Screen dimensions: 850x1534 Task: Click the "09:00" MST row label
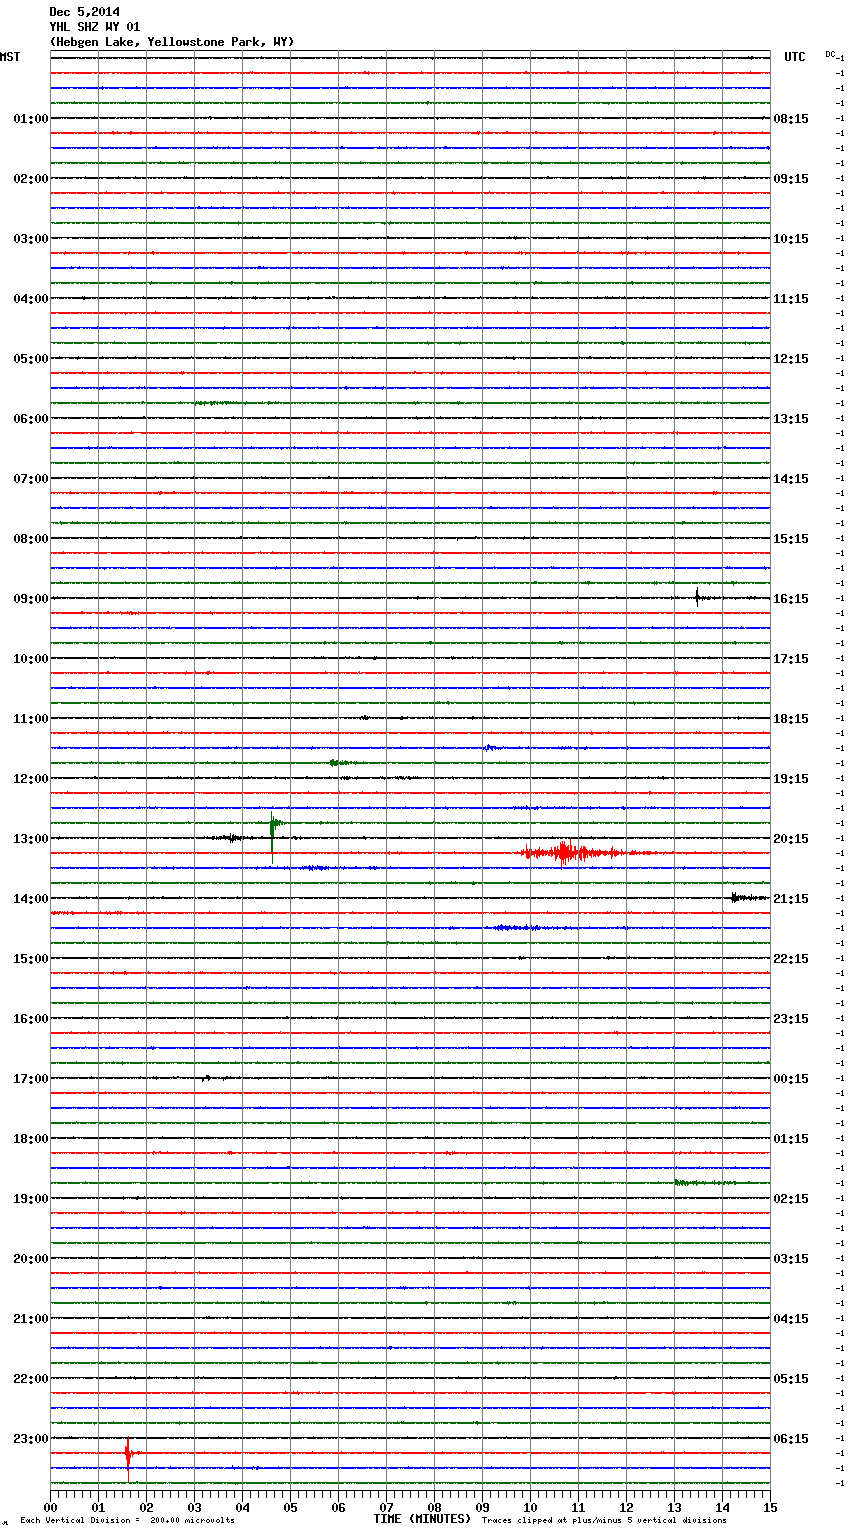point(31,599)
